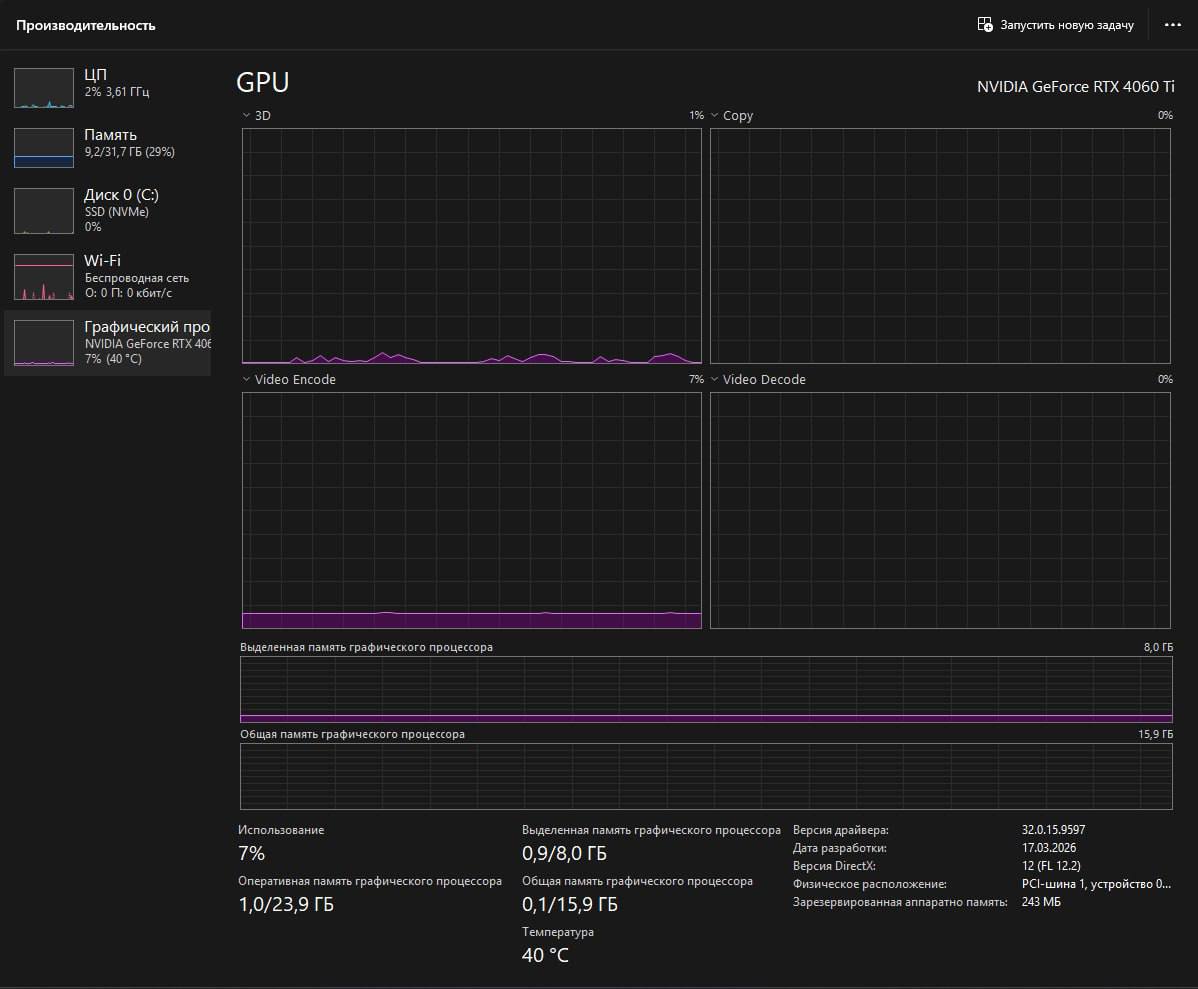Image resolution: width=1198 pixels, height=989 pixels.
Task: Open the three-dots more options menu
Action: (1173, 24)
